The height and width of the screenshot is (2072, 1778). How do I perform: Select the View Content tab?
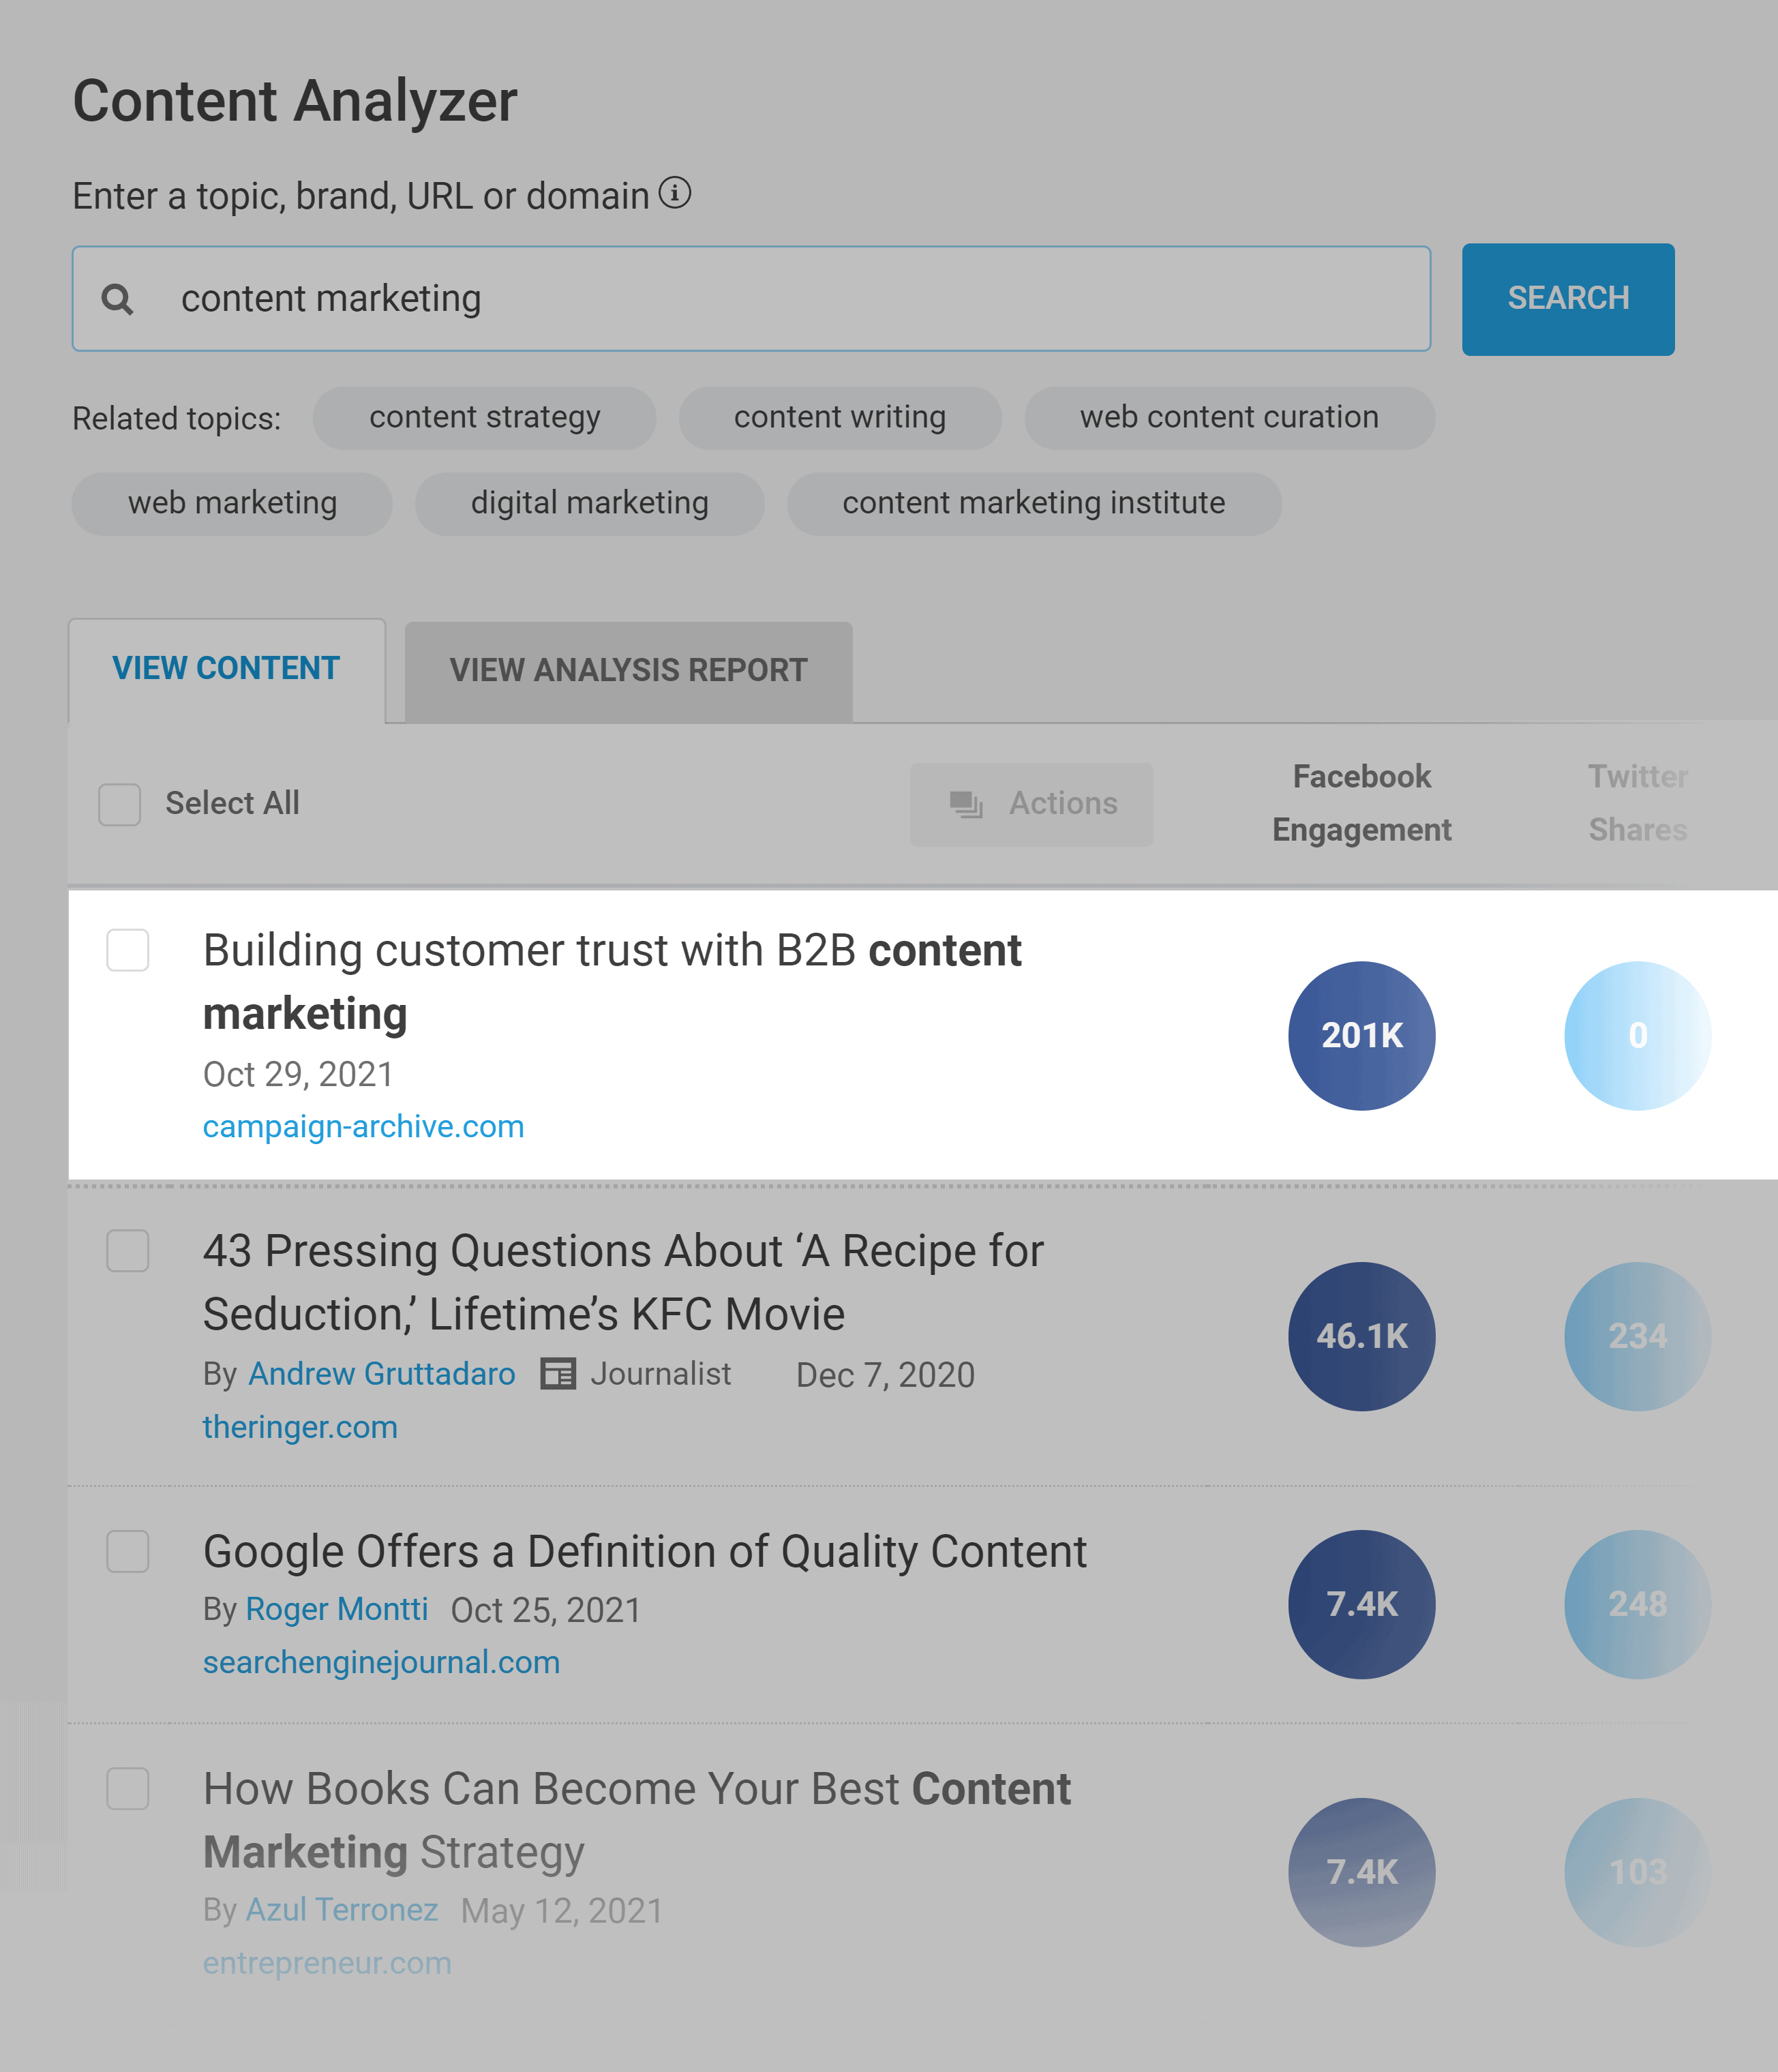[226, 669]
